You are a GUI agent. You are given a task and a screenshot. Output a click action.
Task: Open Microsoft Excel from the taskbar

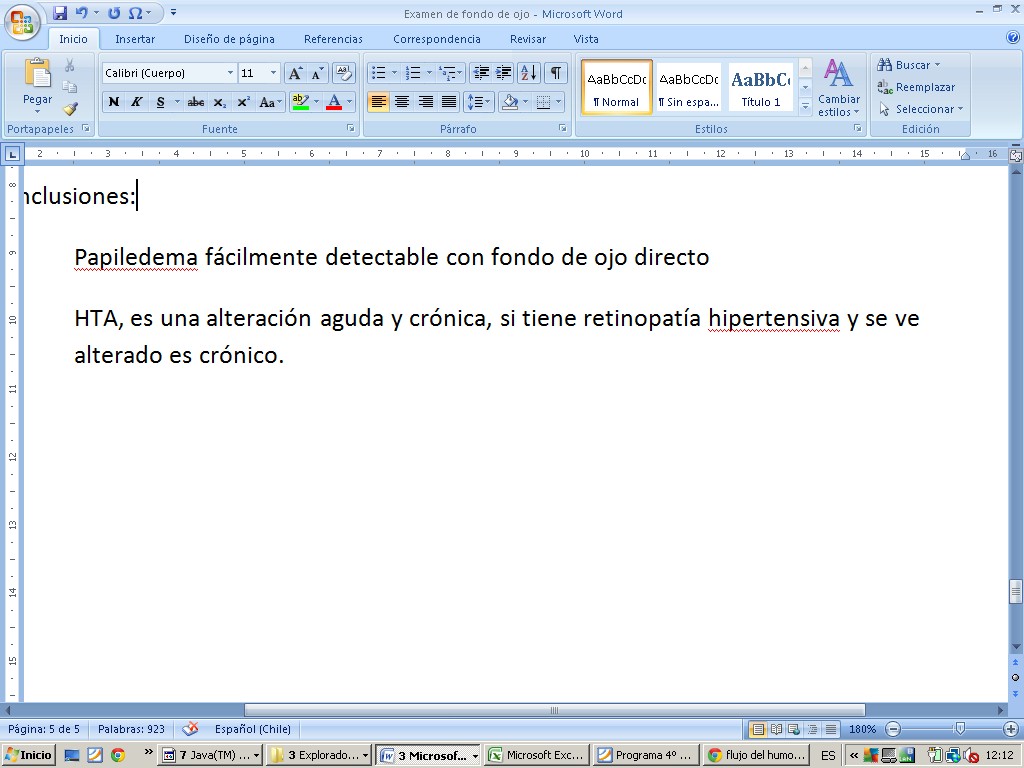point(535,756)
